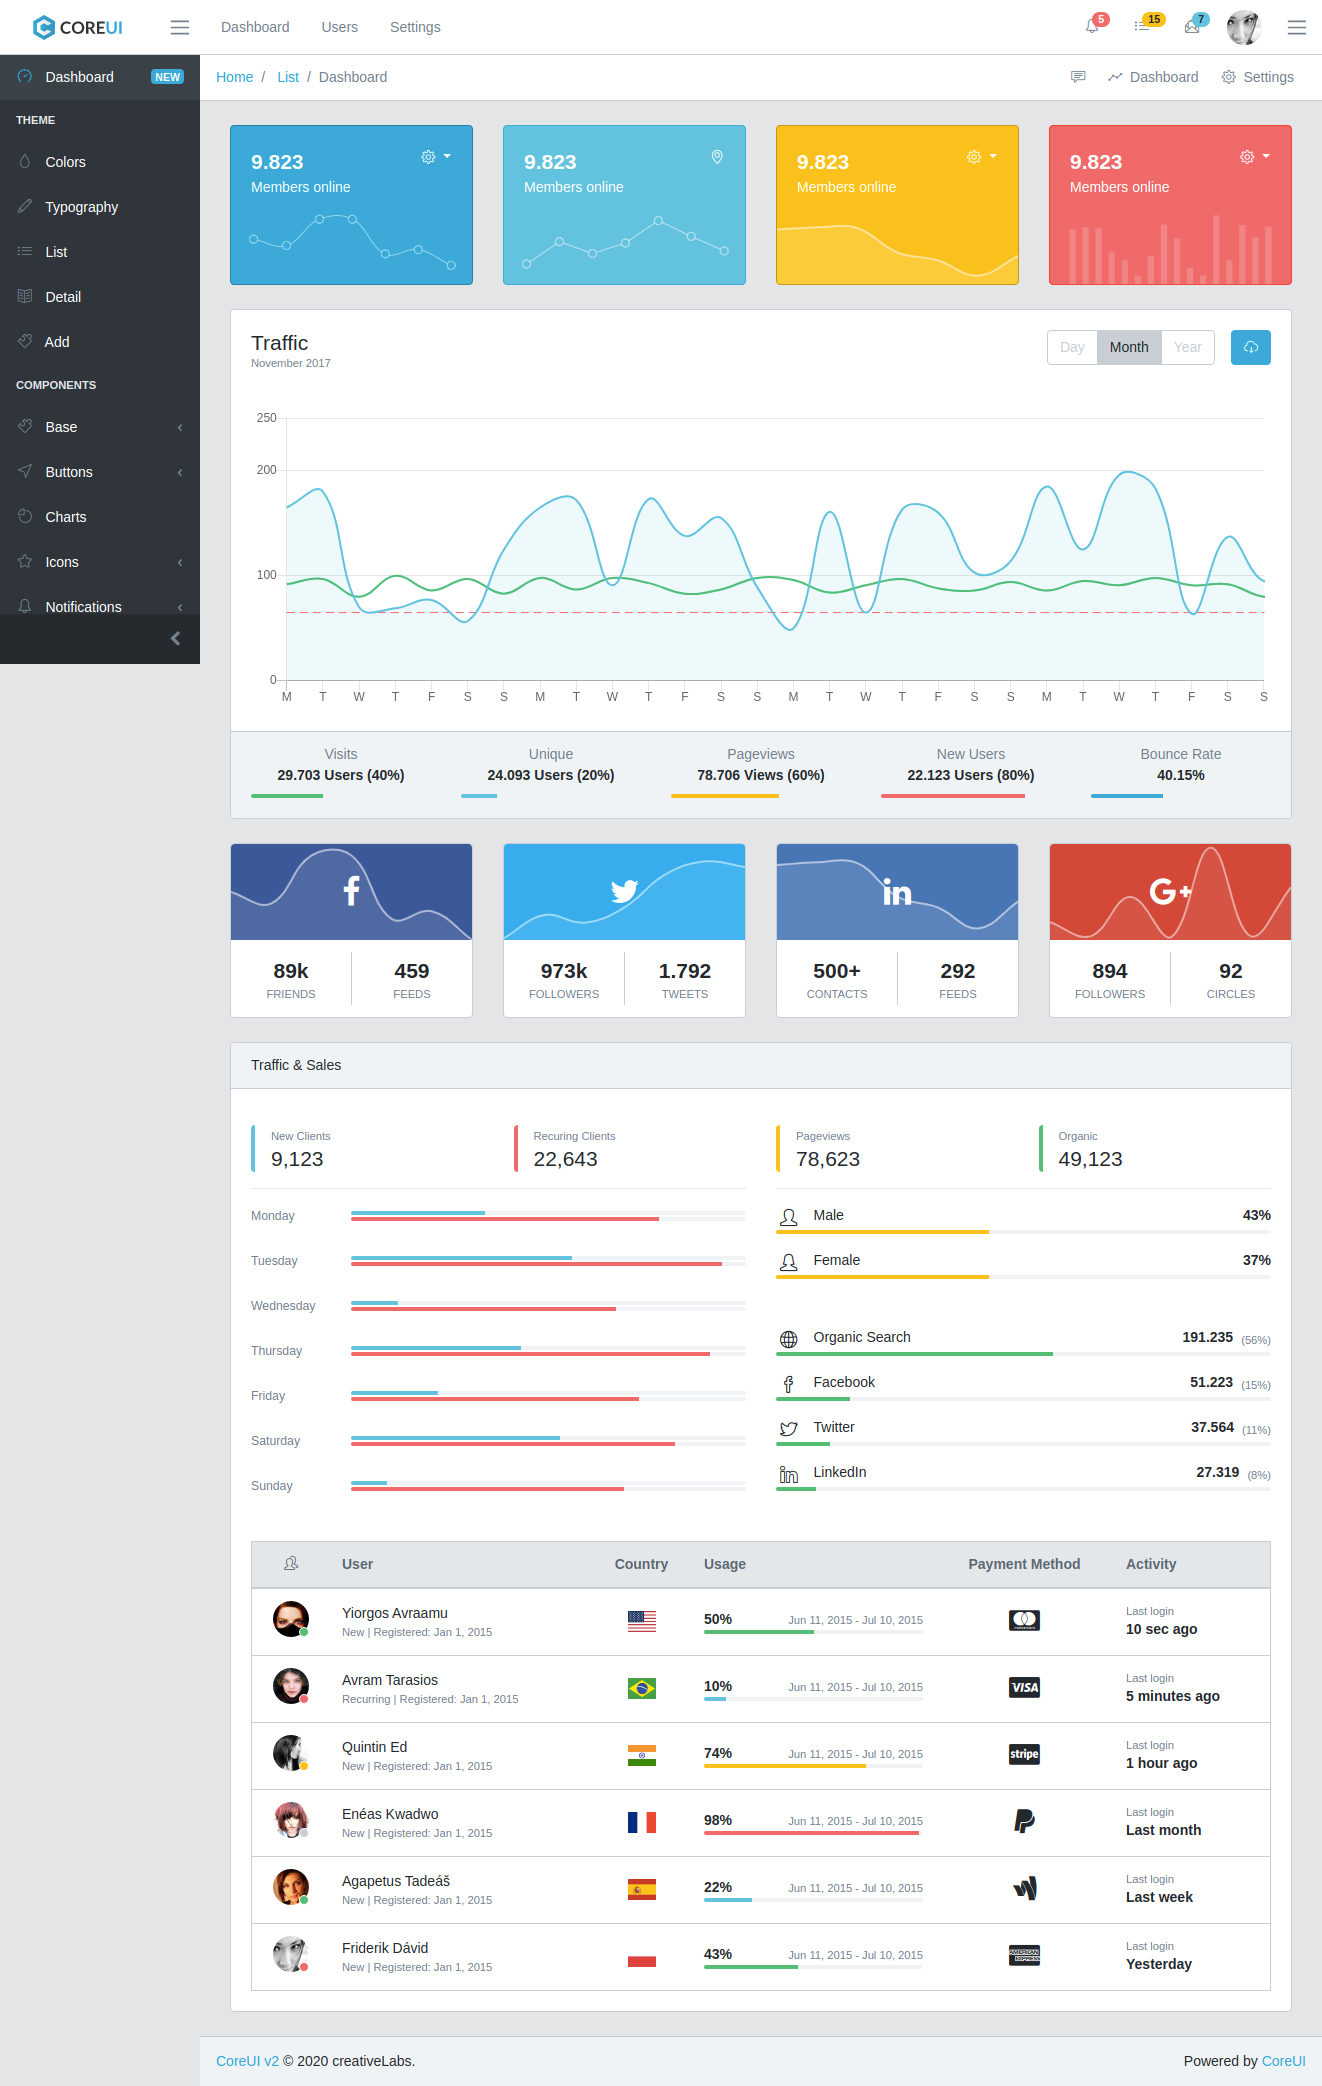1322x2086 pixels.
Task: Click the Google Plus icon on the social card
Action: (1170, 891)
